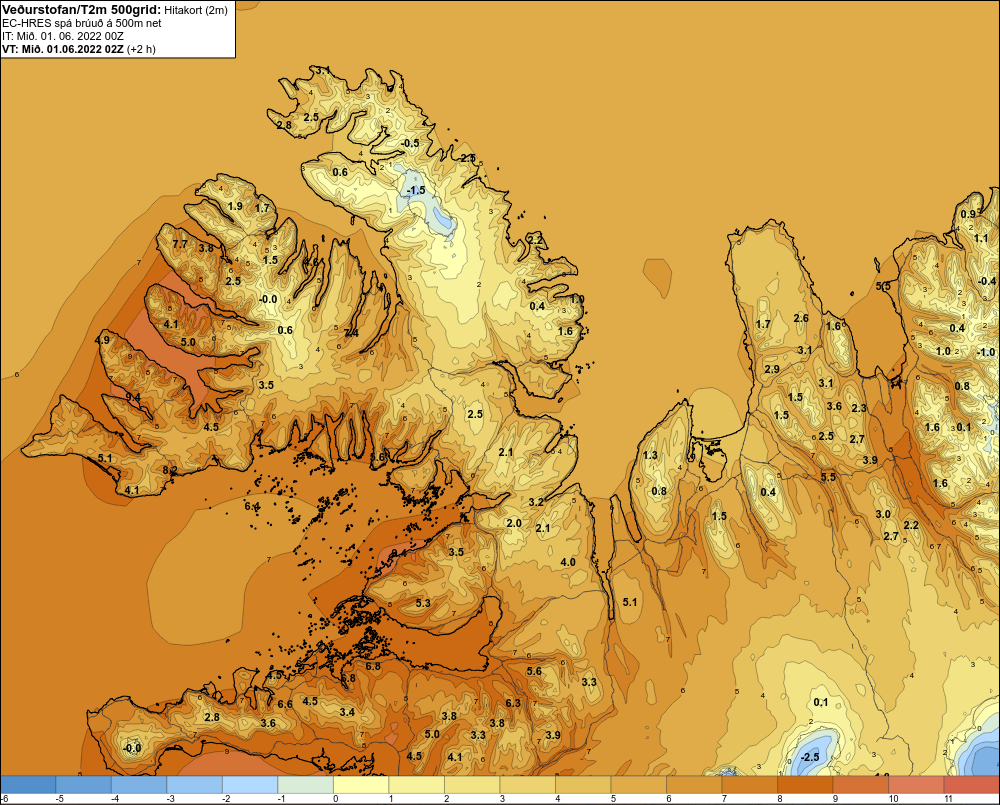The image size is (1000, 805).
Task: Click the legend swatch between -1 and 0
Action: 305,784
